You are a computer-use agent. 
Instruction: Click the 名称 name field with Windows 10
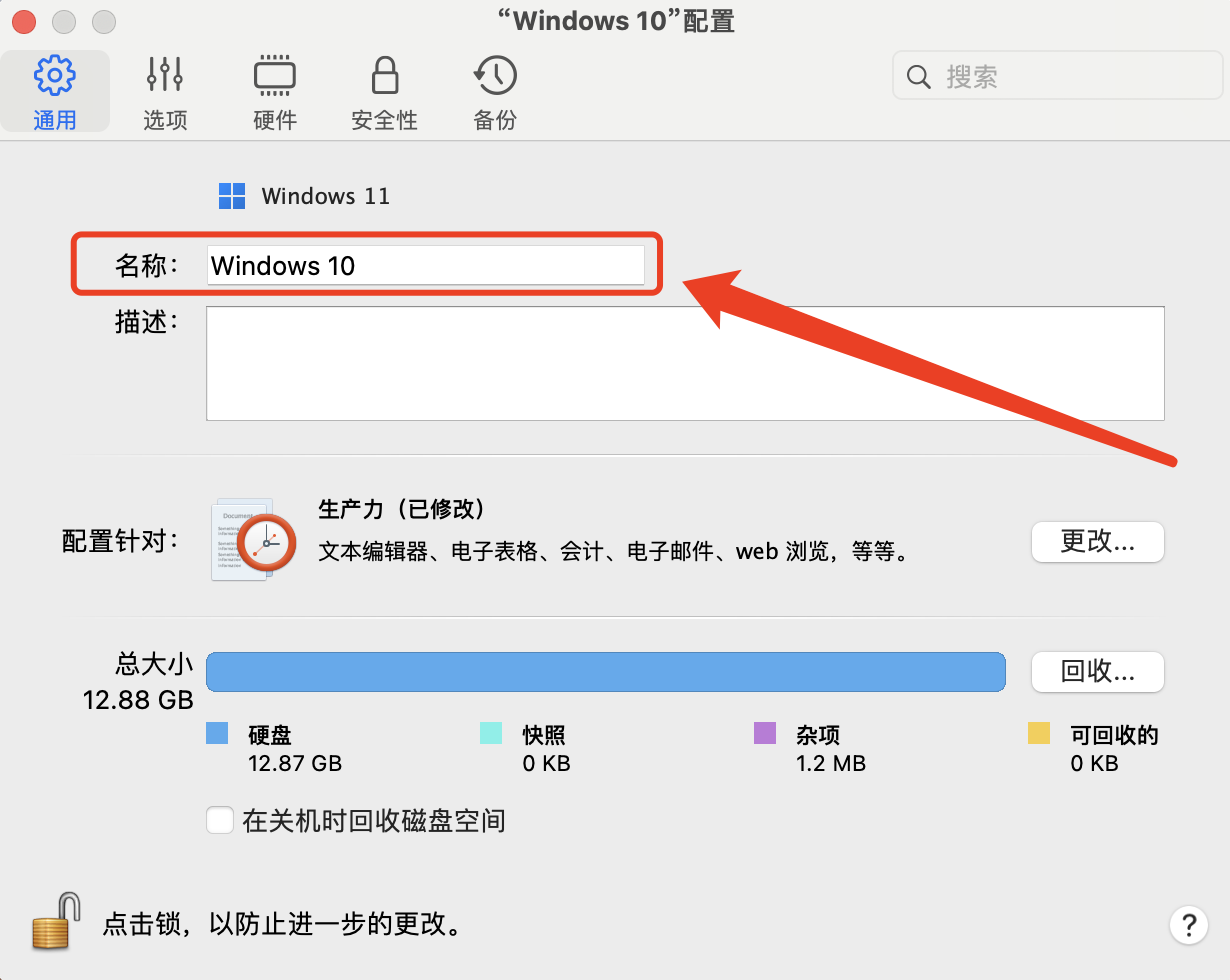click(x=426, y=265)
